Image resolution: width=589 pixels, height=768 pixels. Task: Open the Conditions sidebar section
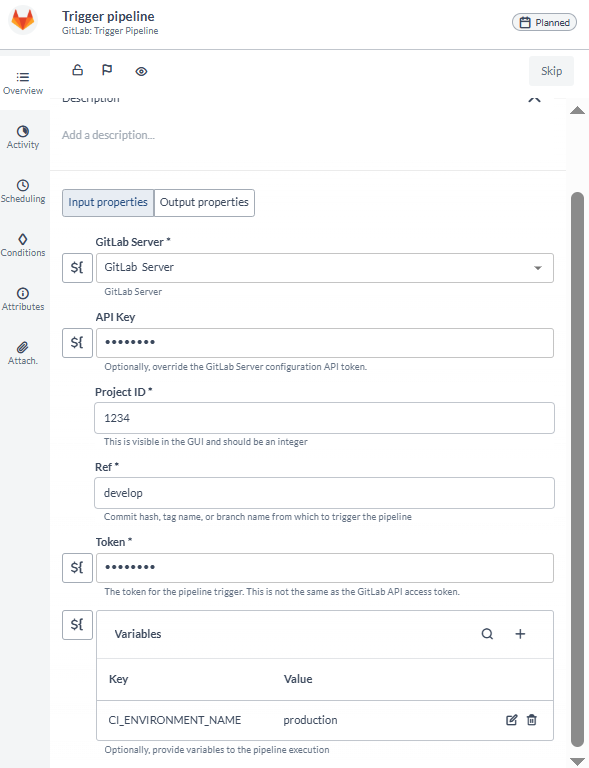coord(23,245)
